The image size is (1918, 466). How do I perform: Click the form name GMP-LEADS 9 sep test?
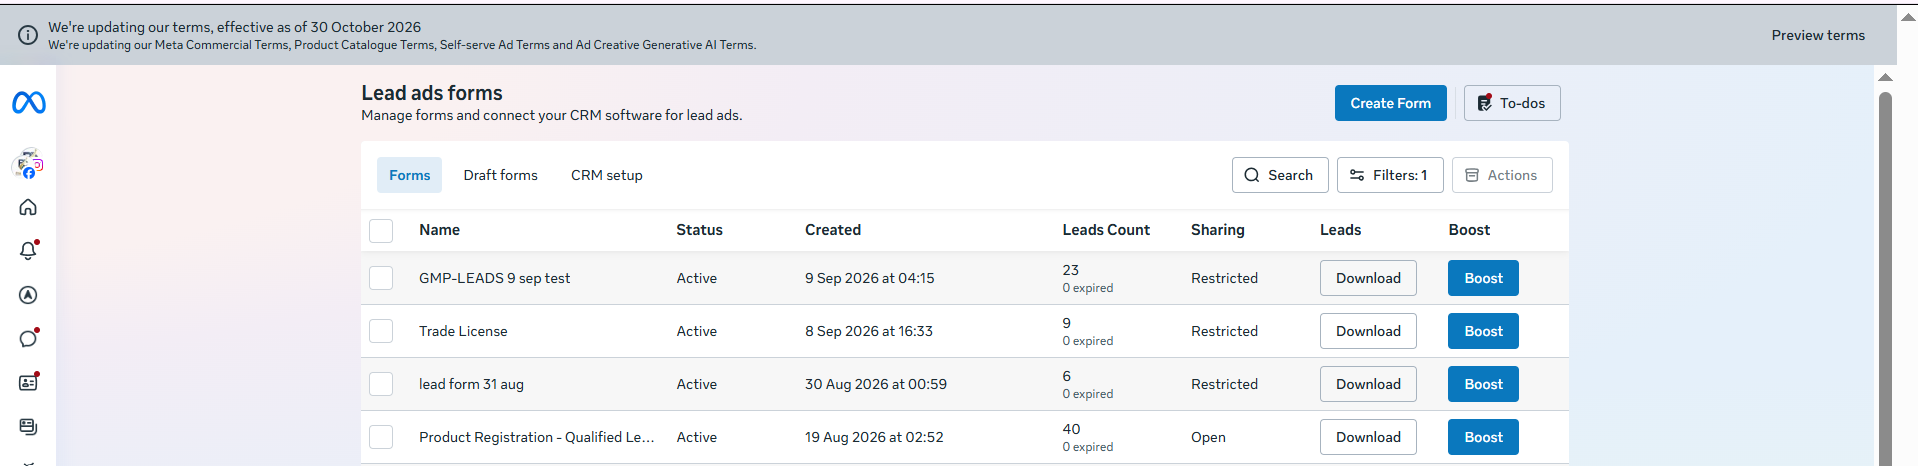(494, 278)
